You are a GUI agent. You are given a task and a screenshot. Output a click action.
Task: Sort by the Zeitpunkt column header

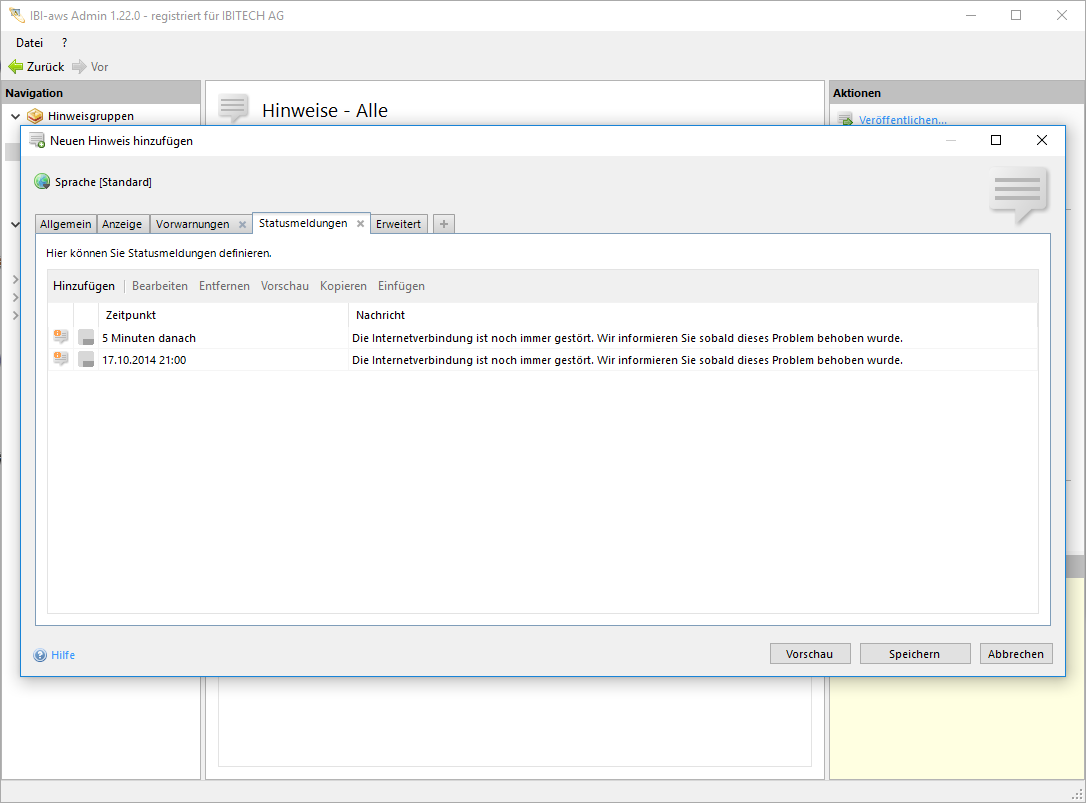click(130, 315)
